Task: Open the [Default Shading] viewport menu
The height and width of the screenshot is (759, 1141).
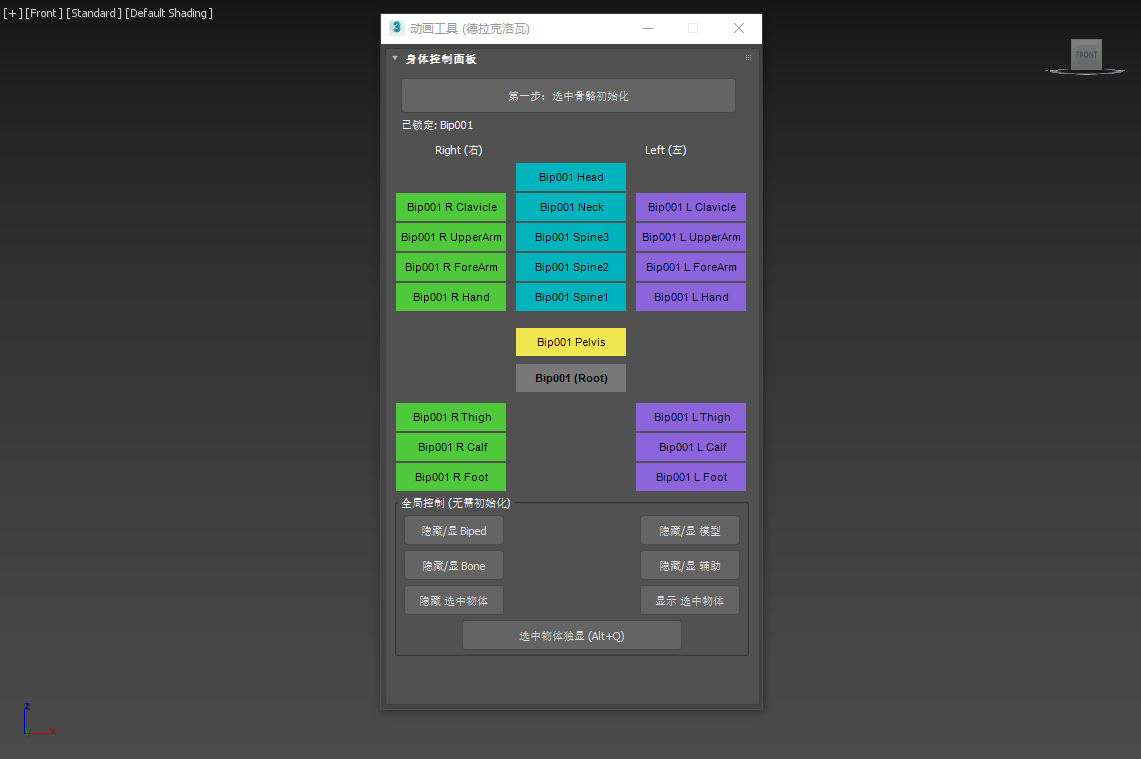Action: click(x=169, y=13)
